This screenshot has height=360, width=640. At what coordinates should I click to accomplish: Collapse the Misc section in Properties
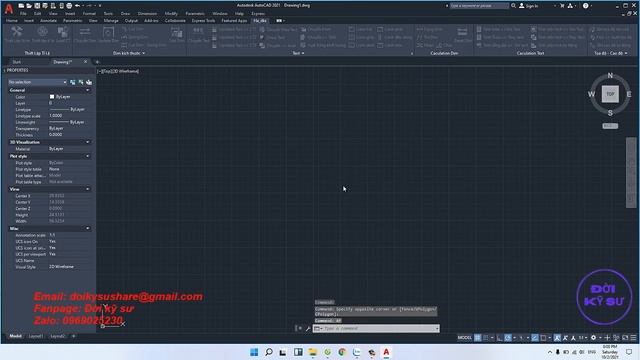[88, 228]
